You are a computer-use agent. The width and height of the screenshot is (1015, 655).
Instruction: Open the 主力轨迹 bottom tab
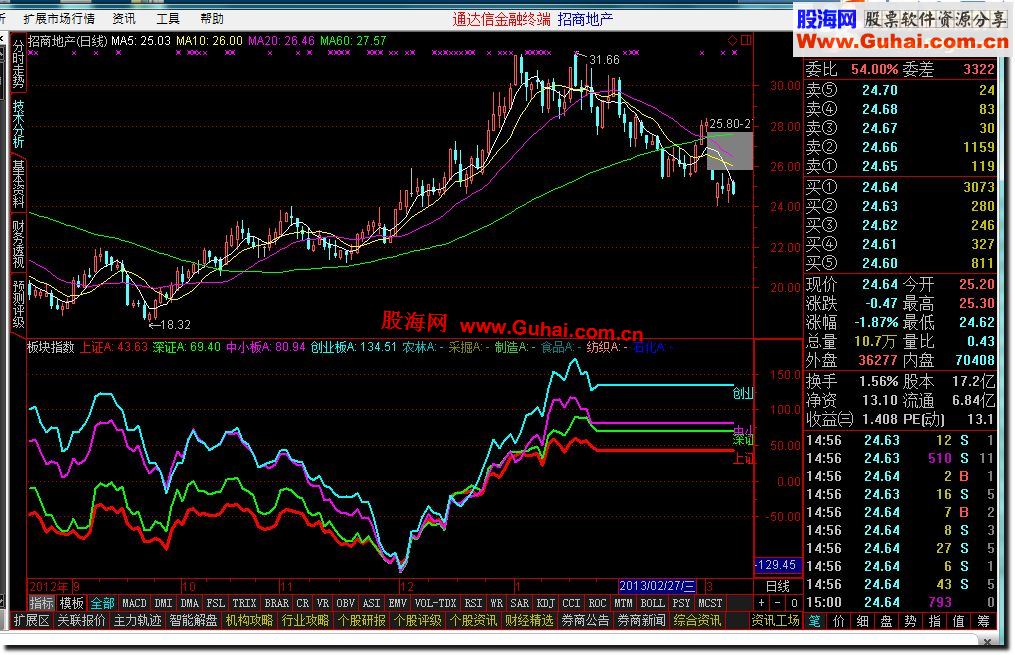[137, 621]
